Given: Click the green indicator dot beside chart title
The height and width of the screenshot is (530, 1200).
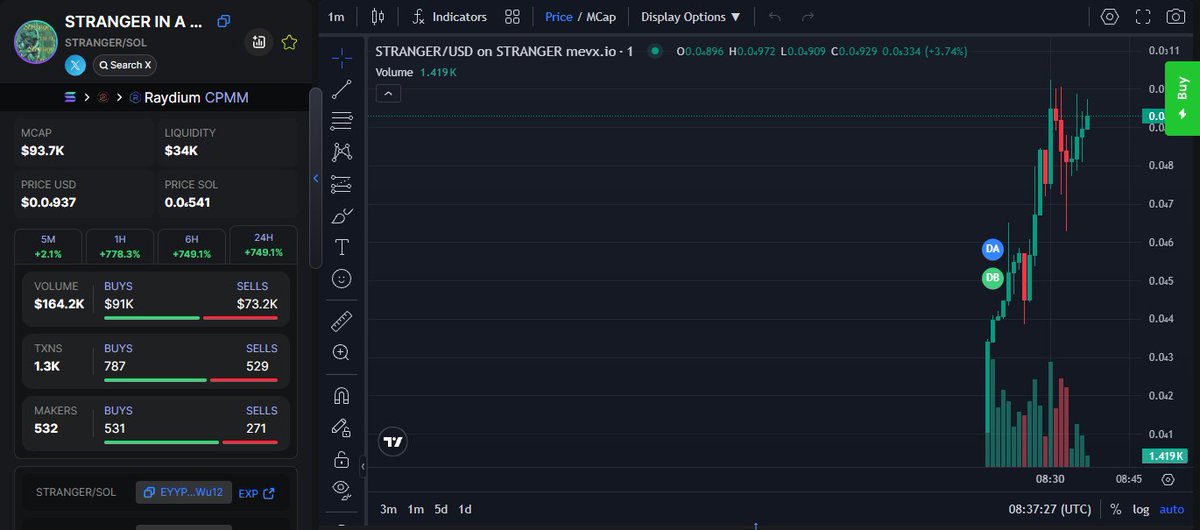Looking at the screenshot, I should 655,51.
